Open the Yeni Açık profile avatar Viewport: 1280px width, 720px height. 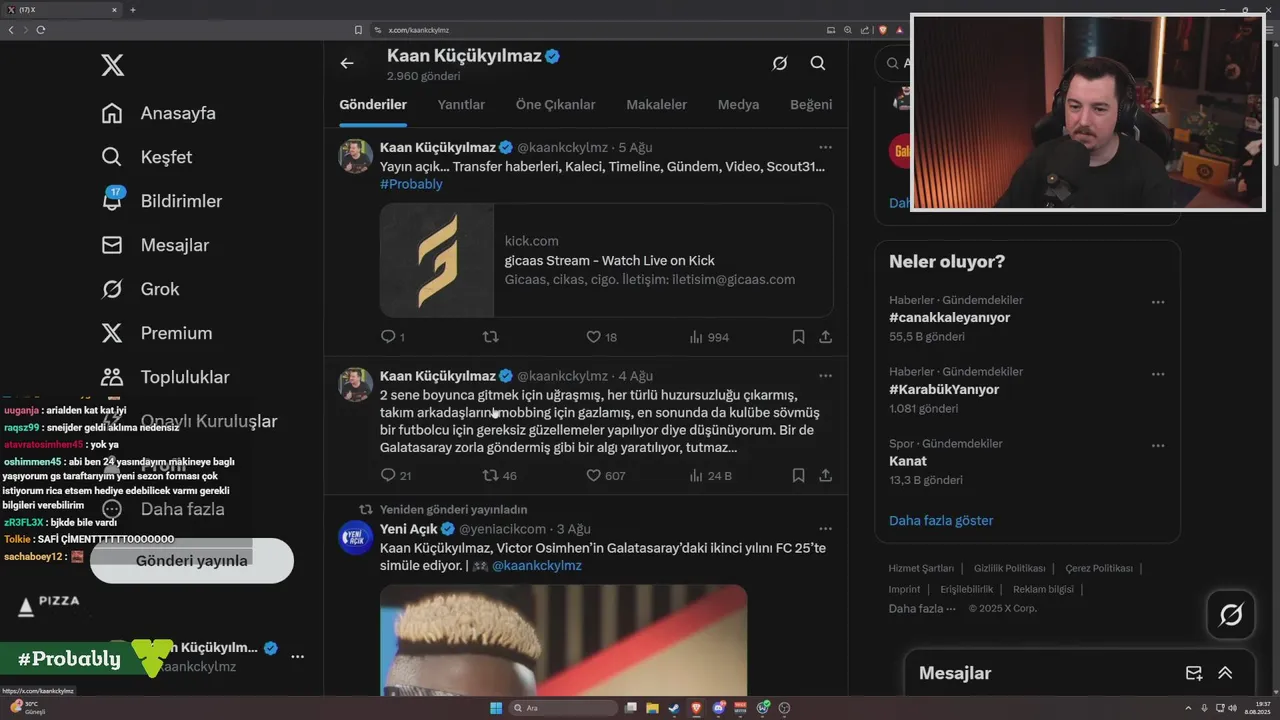click(356, 537)
